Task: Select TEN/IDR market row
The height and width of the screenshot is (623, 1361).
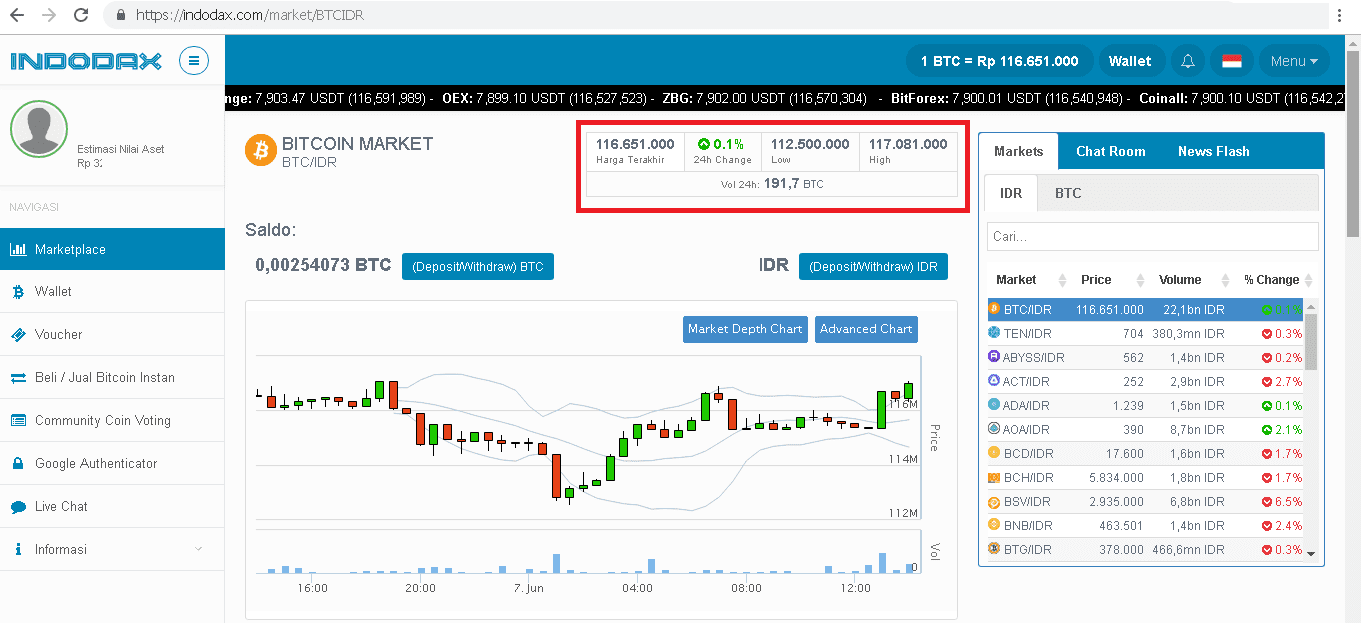Action: click(1146, 333)
